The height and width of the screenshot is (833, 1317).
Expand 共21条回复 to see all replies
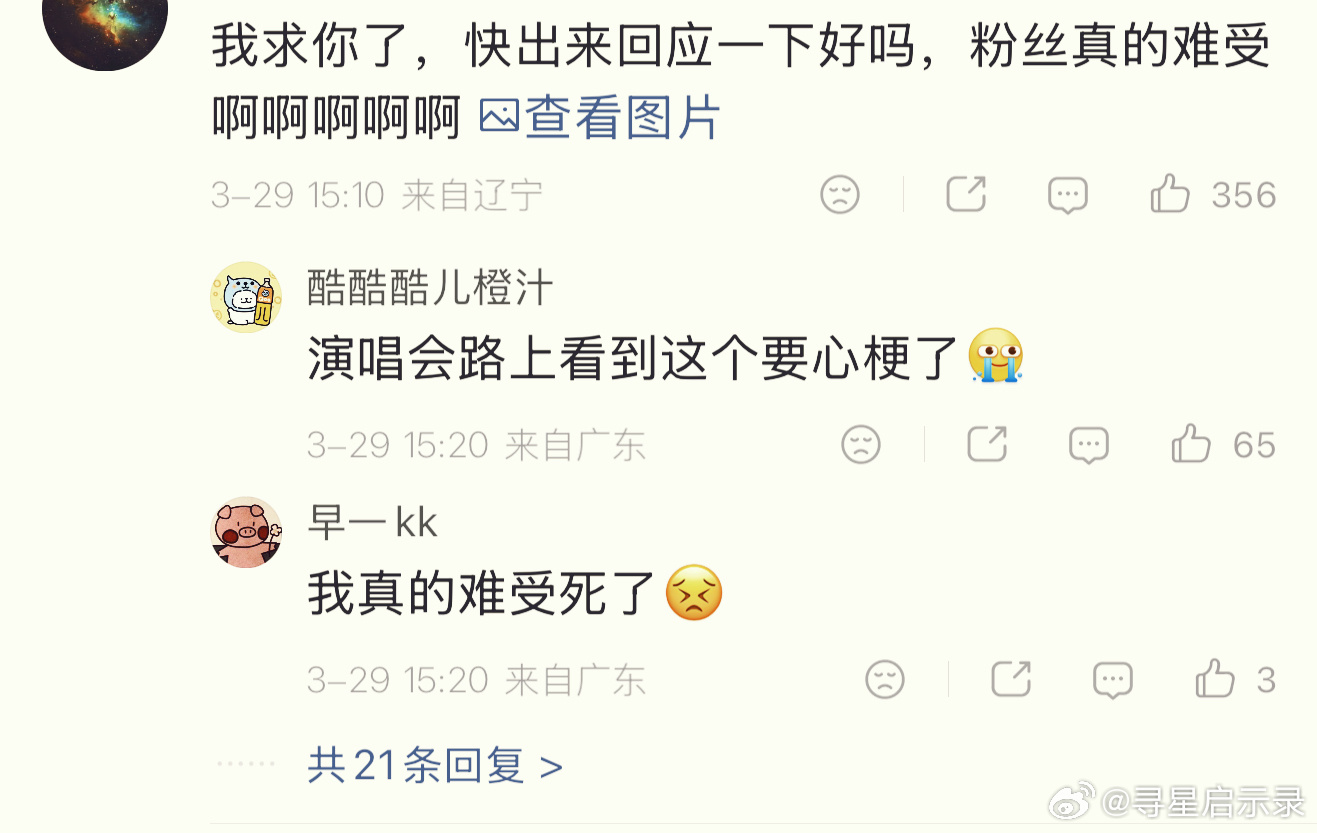coord(435,766)
